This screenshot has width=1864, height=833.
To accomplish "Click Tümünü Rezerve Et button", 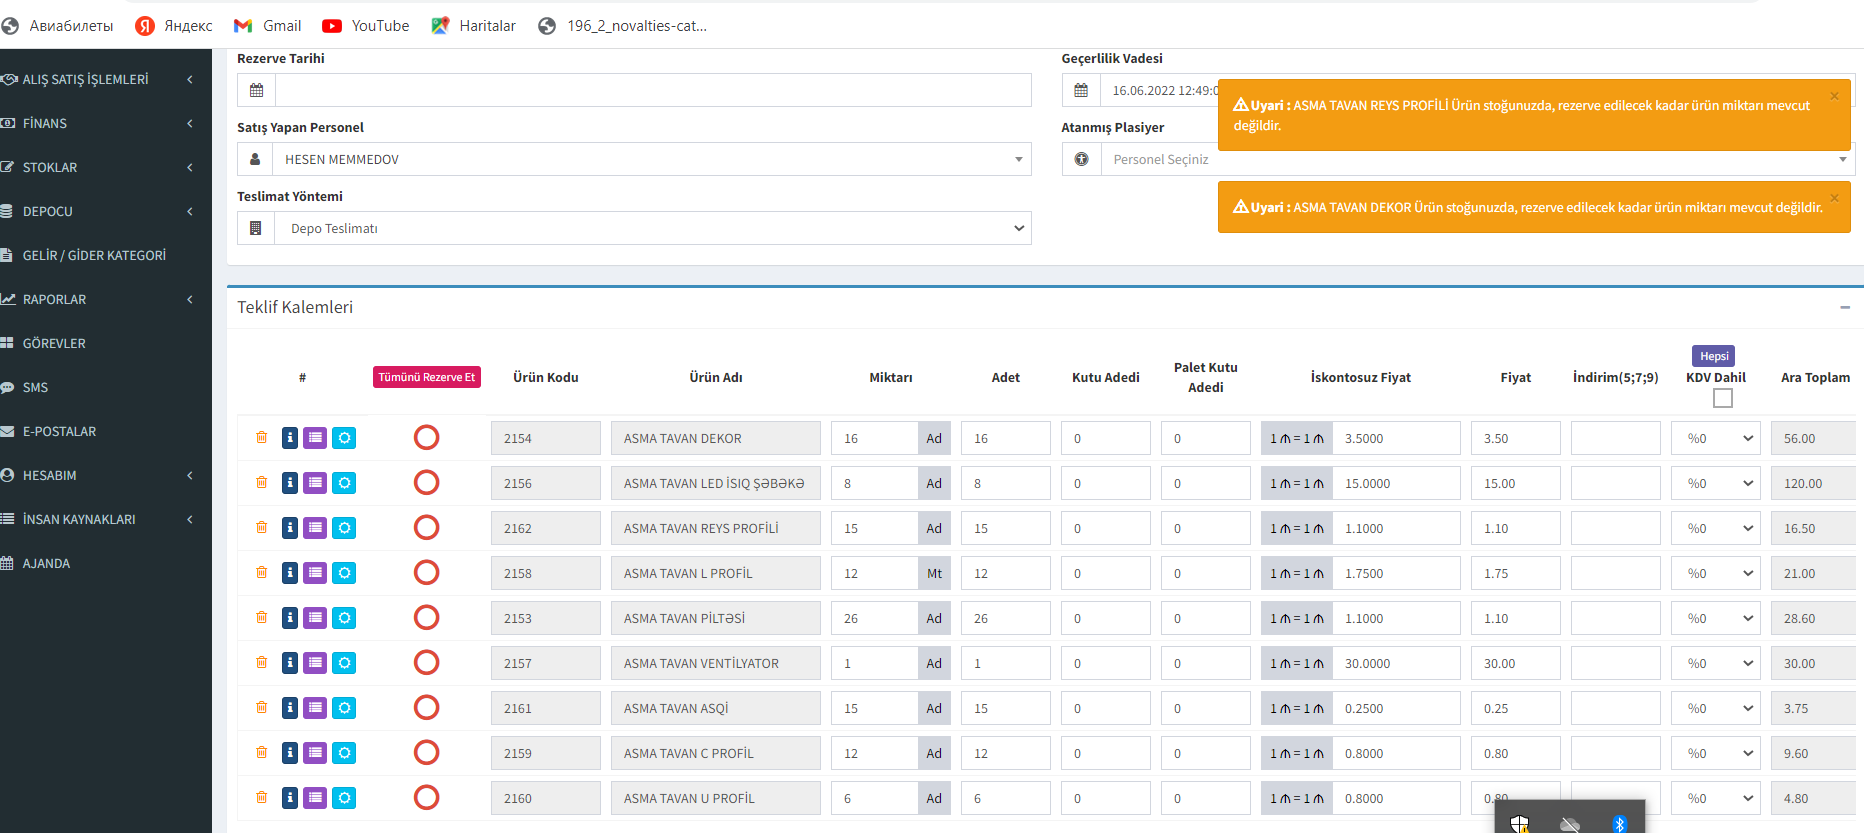I will point(427,377).
